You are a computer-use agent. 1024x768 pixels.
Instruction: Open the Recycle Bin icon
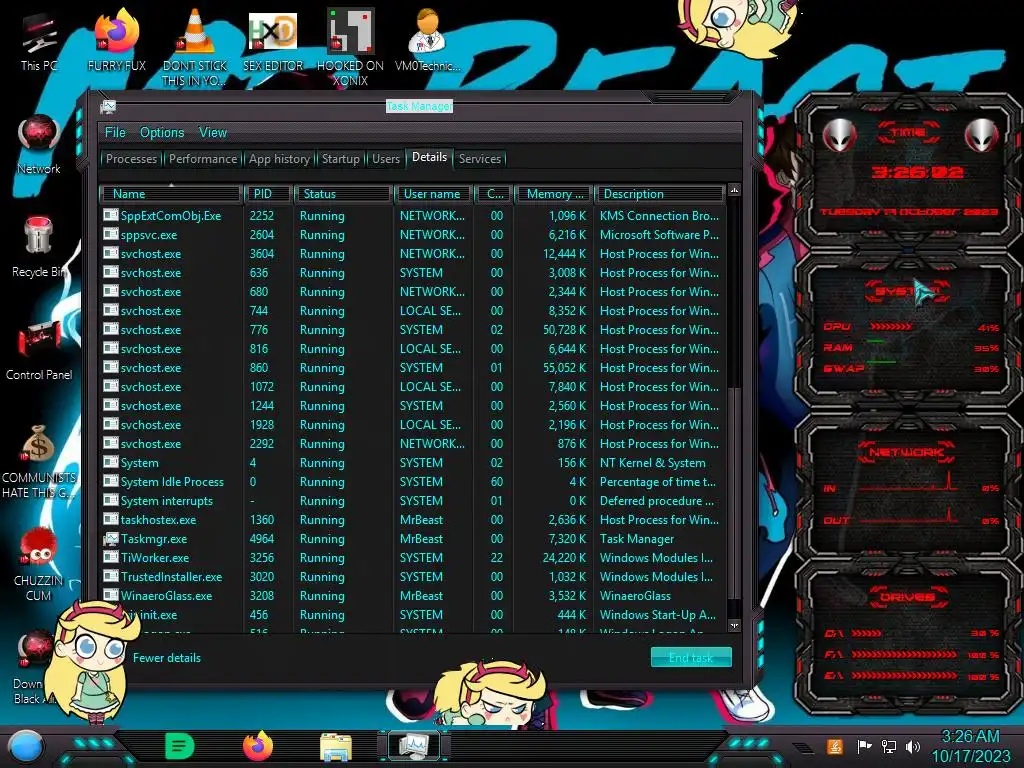[39, 247]
